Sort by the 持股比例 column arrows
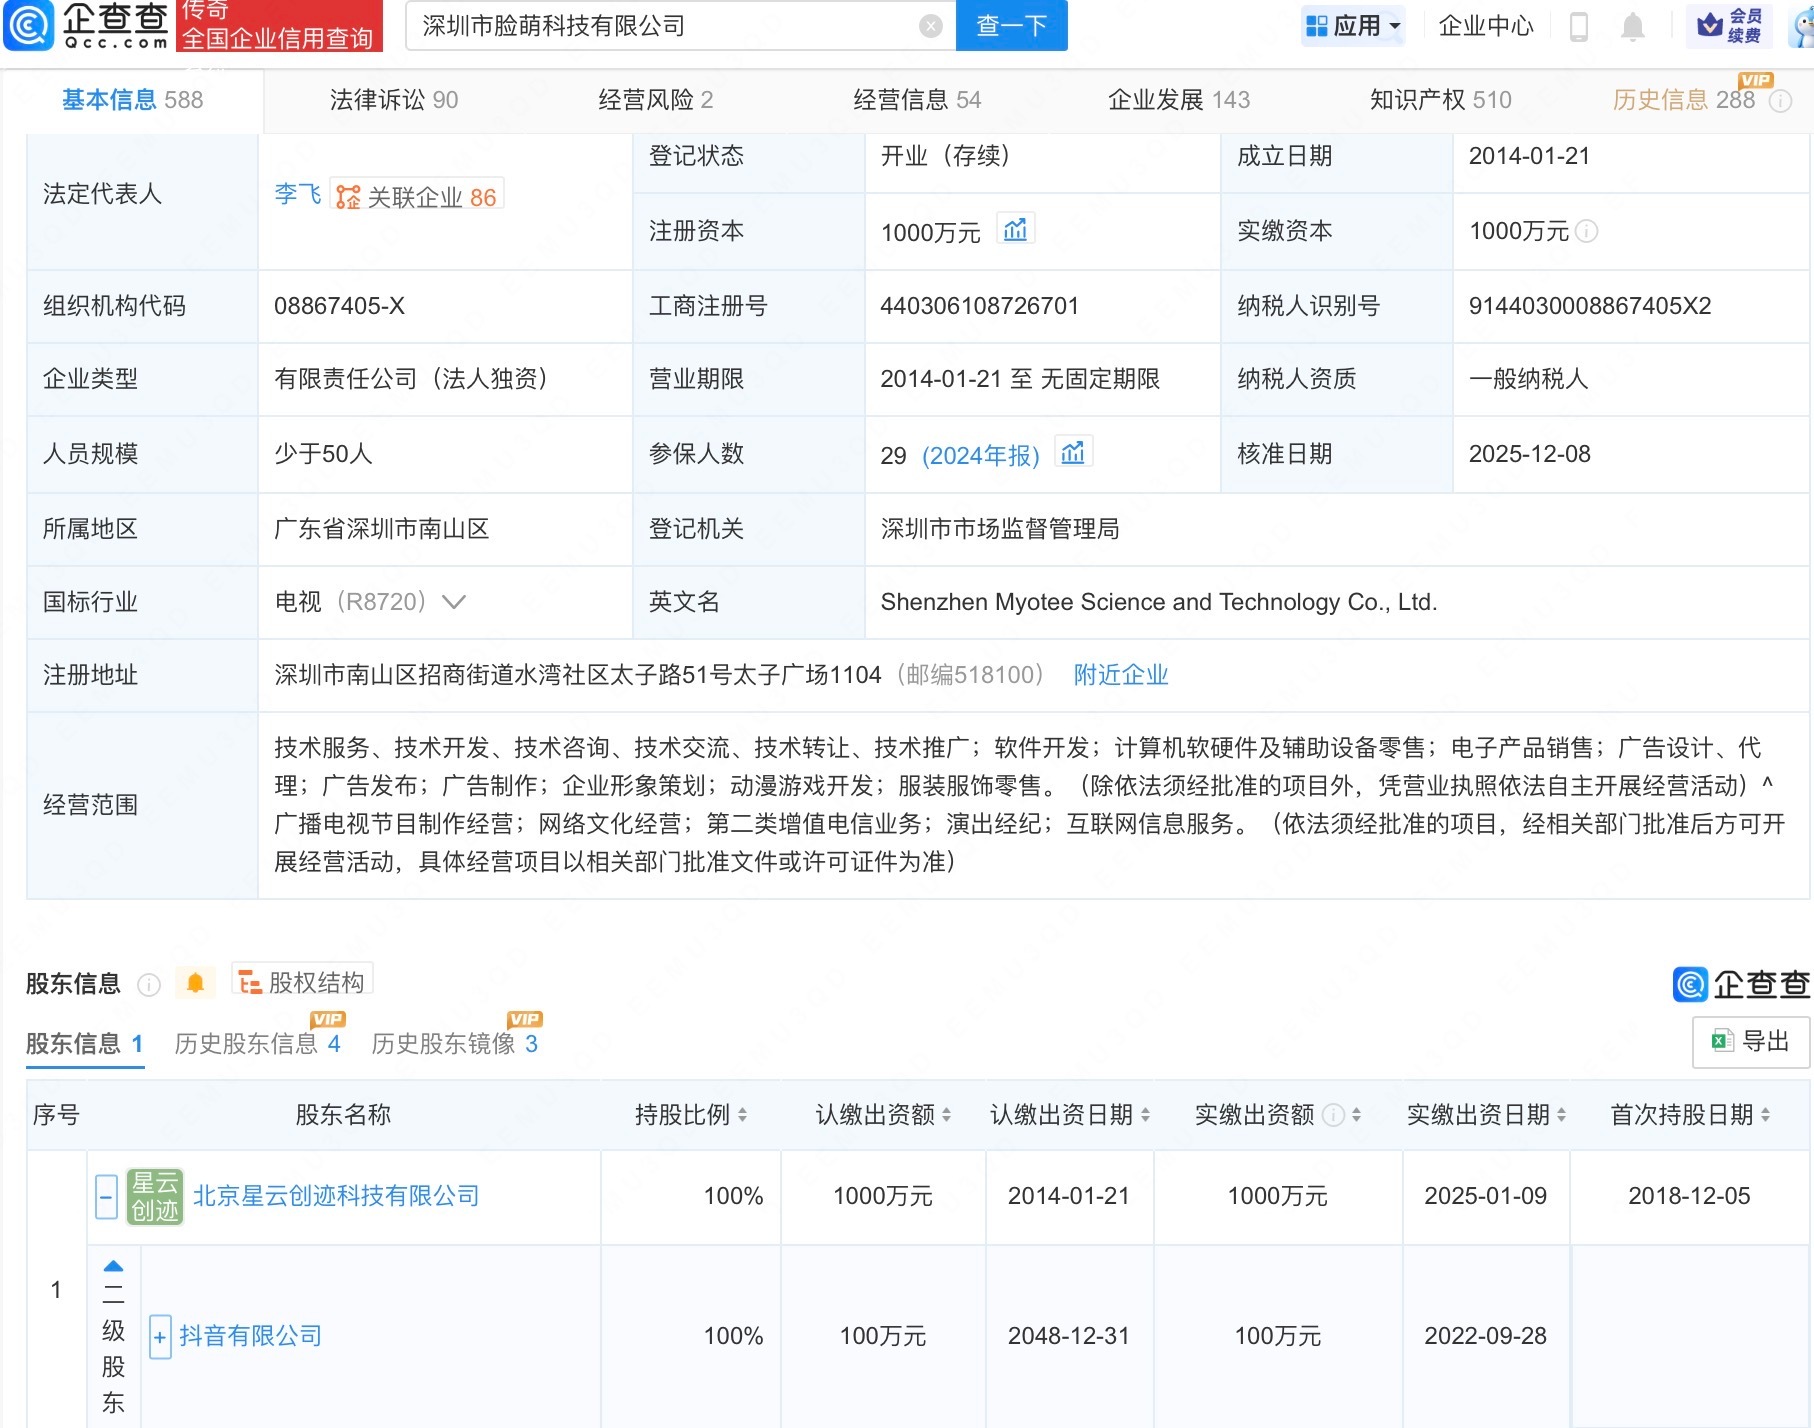This screenshot has width=1814, height=1428. coord(741,1115)
